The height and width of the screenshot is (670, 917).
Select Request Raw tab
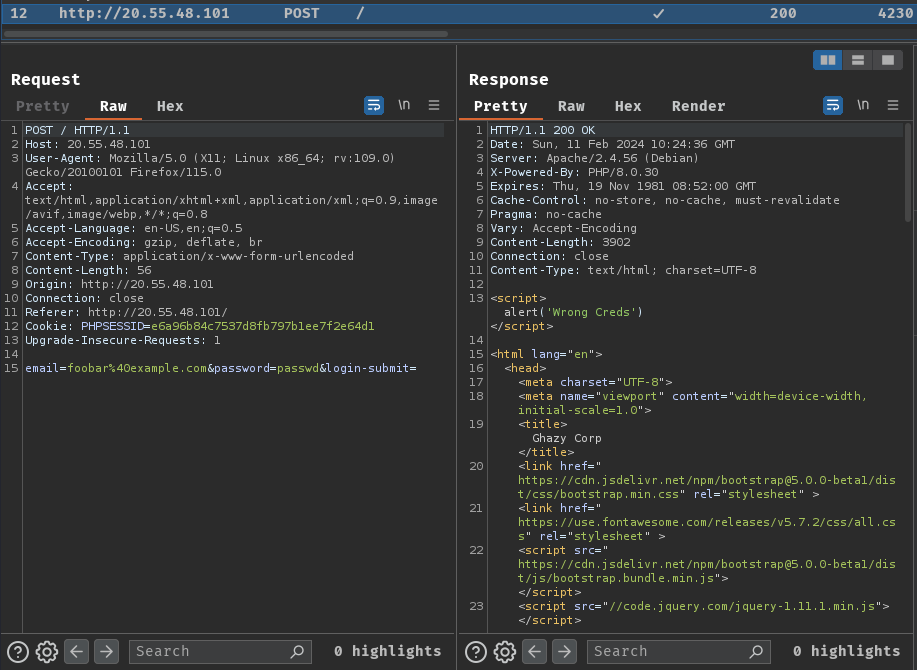tap(113, 106)
